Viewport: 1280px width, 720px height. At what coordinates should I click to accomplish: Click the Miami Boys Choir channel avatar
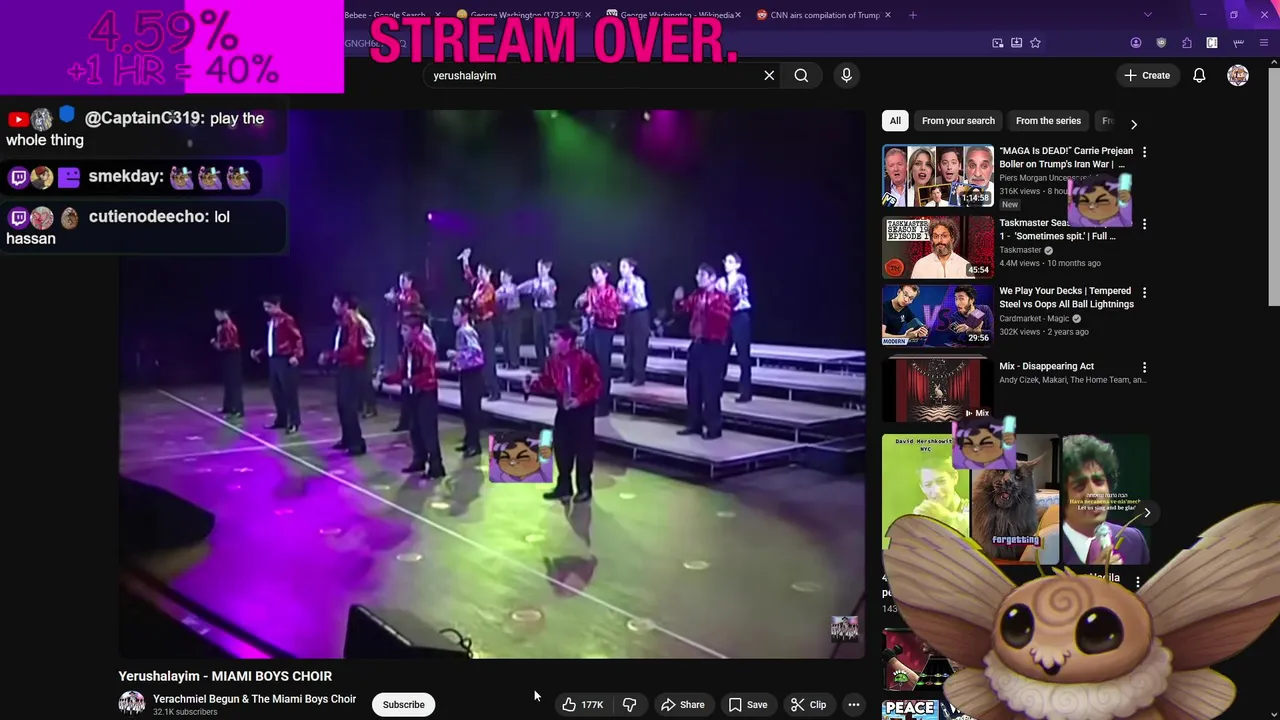pos(132,705)
